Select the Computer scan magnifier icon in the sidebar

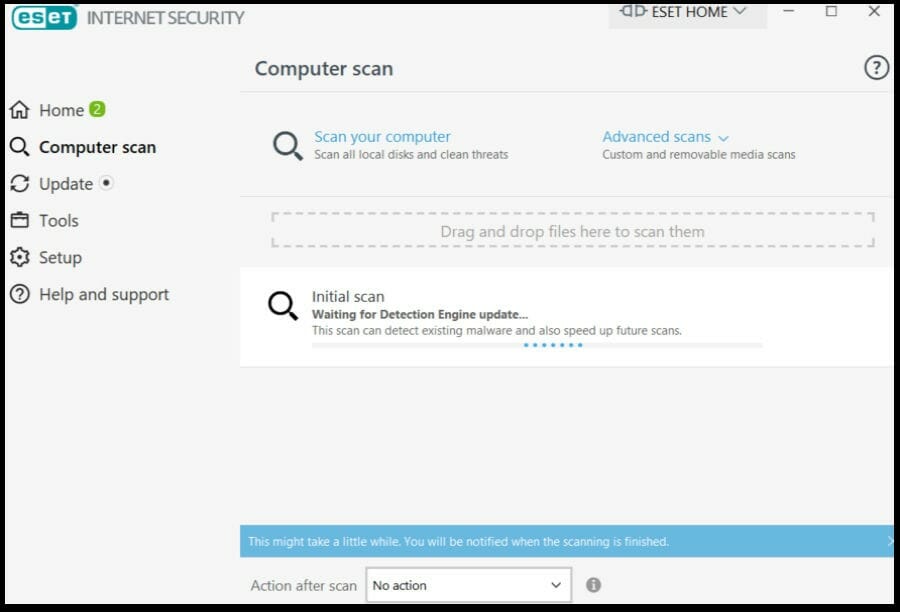click(x=20, y=147)
